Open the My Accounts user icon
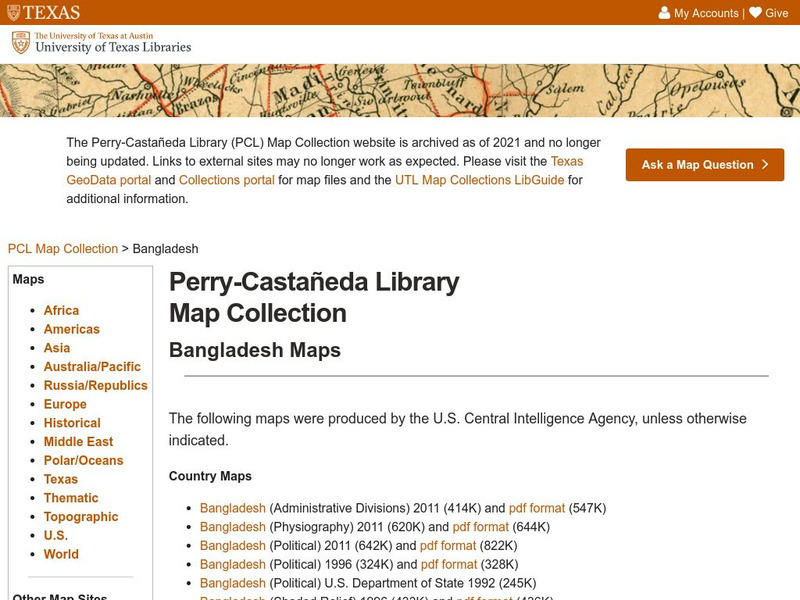 664,13
